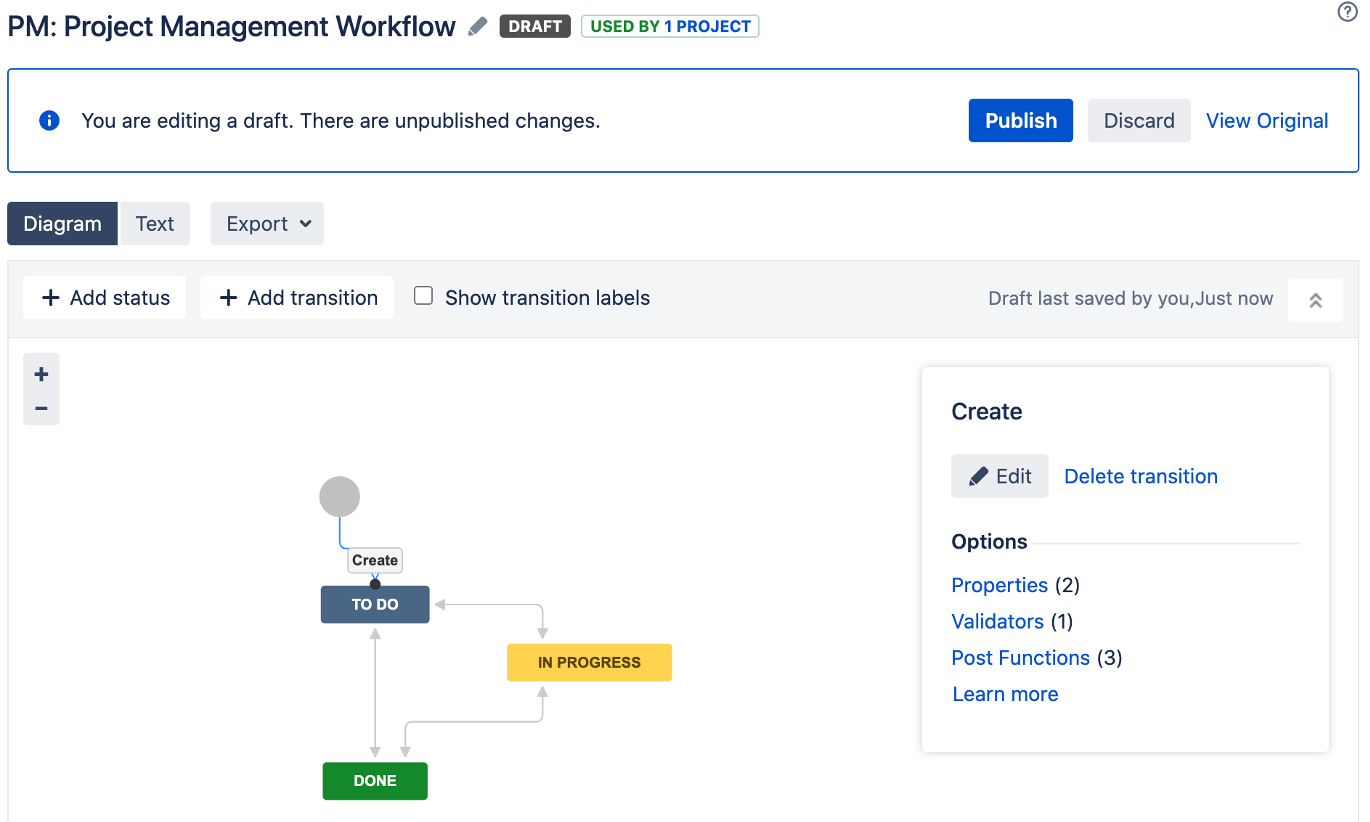Enable the Show transition labels checkbox
1370x822 pixels.
coord(423,295)
